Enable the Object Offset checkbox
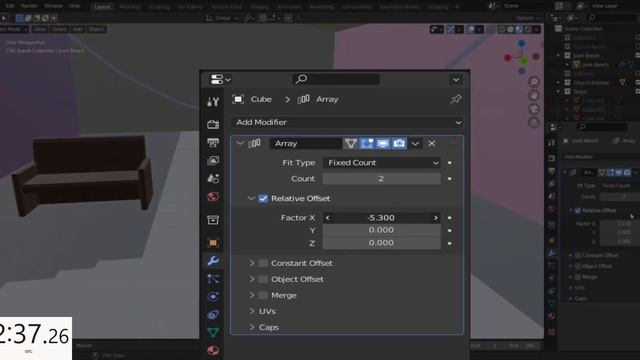640x360 pixels. (263, 279)
